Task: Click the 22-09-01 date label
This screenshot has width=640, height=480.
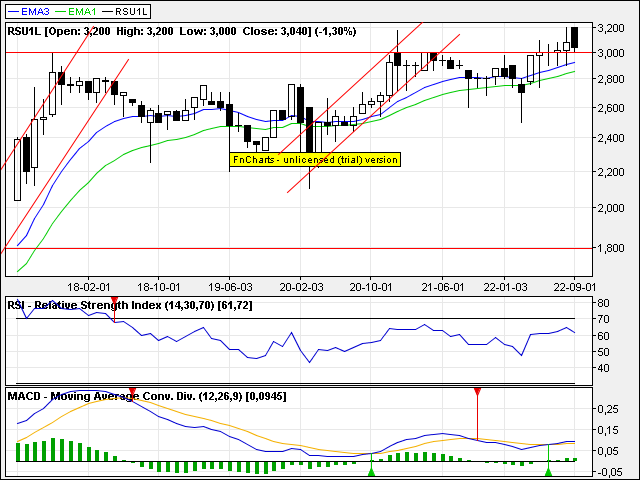Action: tap(575, 287)
